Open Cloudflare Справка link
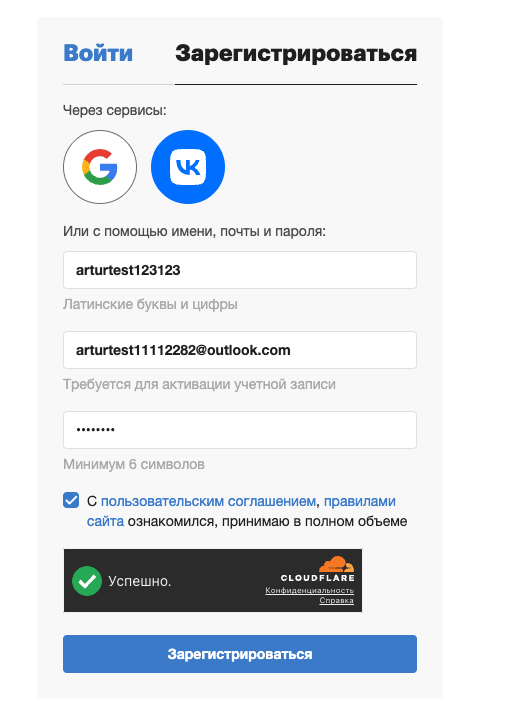Viewport: 524px width, 715px height. (x=337, y=601)
